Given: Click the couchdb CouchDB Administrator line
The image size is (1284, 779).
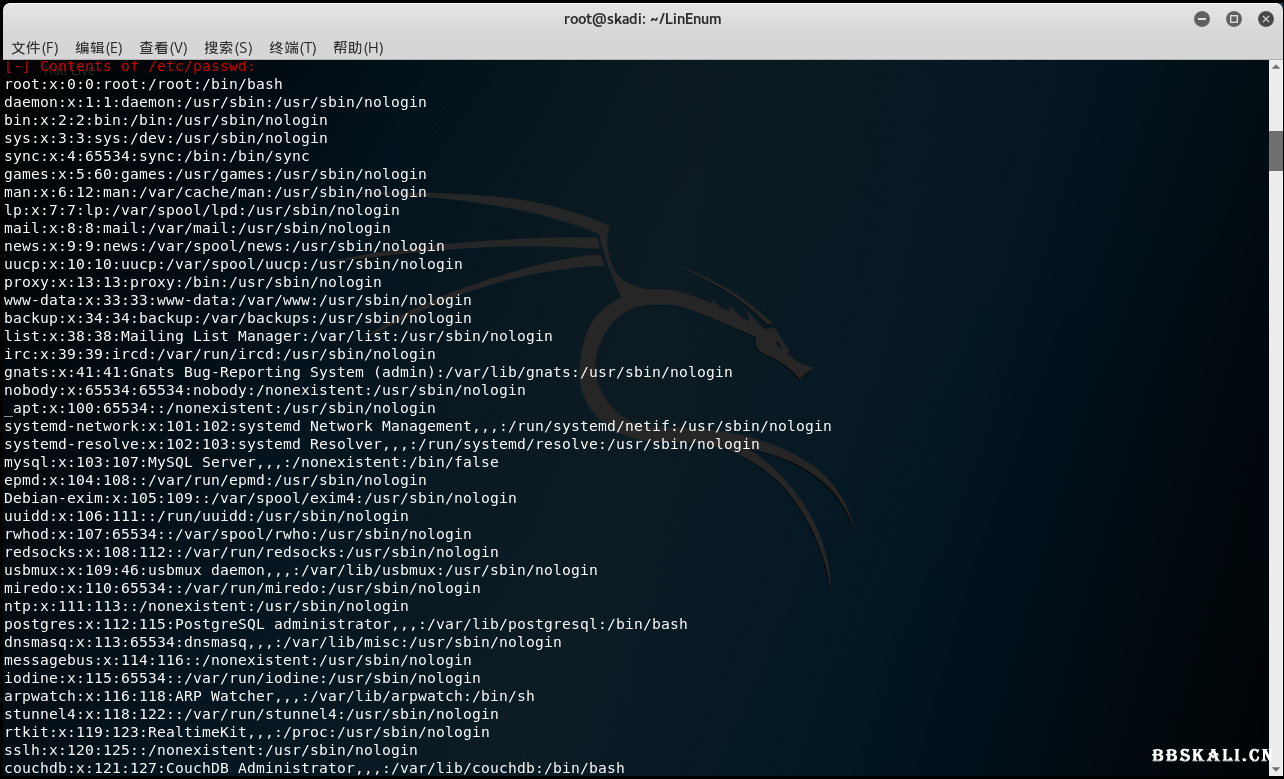Looking at the screenshot, I should pos(314,768).
